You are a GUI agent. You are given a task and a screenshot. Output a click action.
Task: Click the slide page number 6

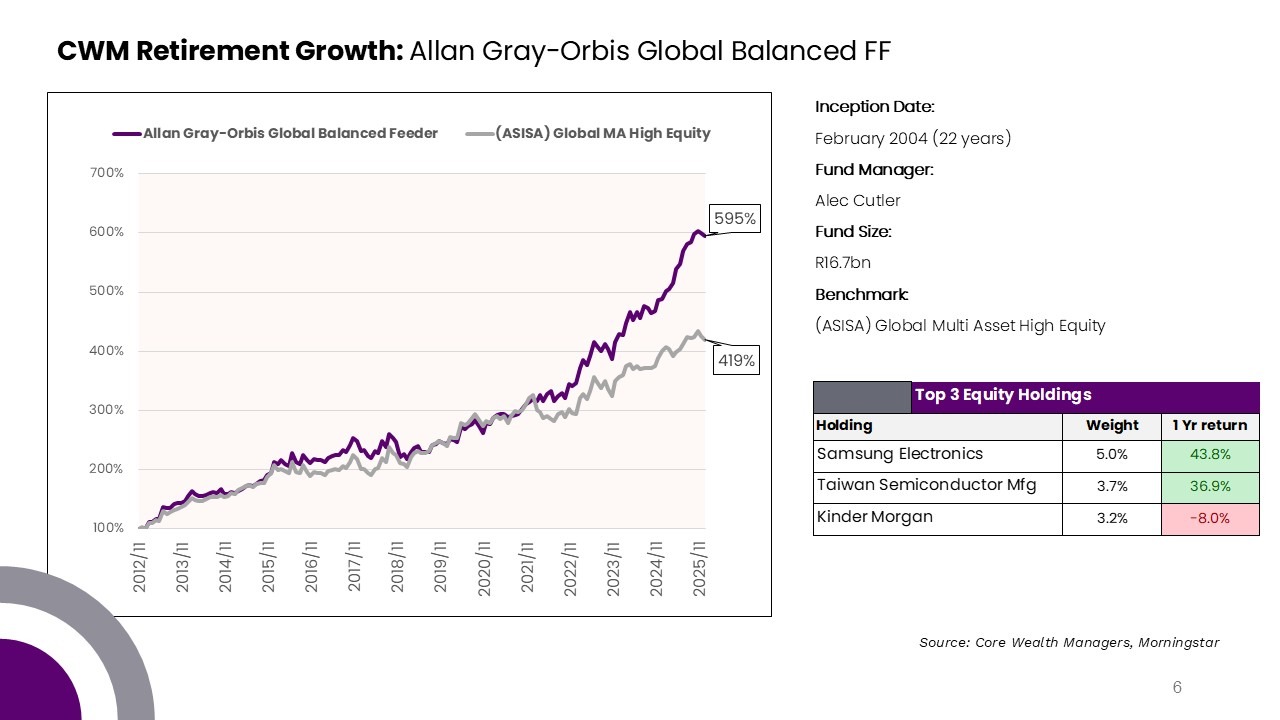tap(1177, 687)
